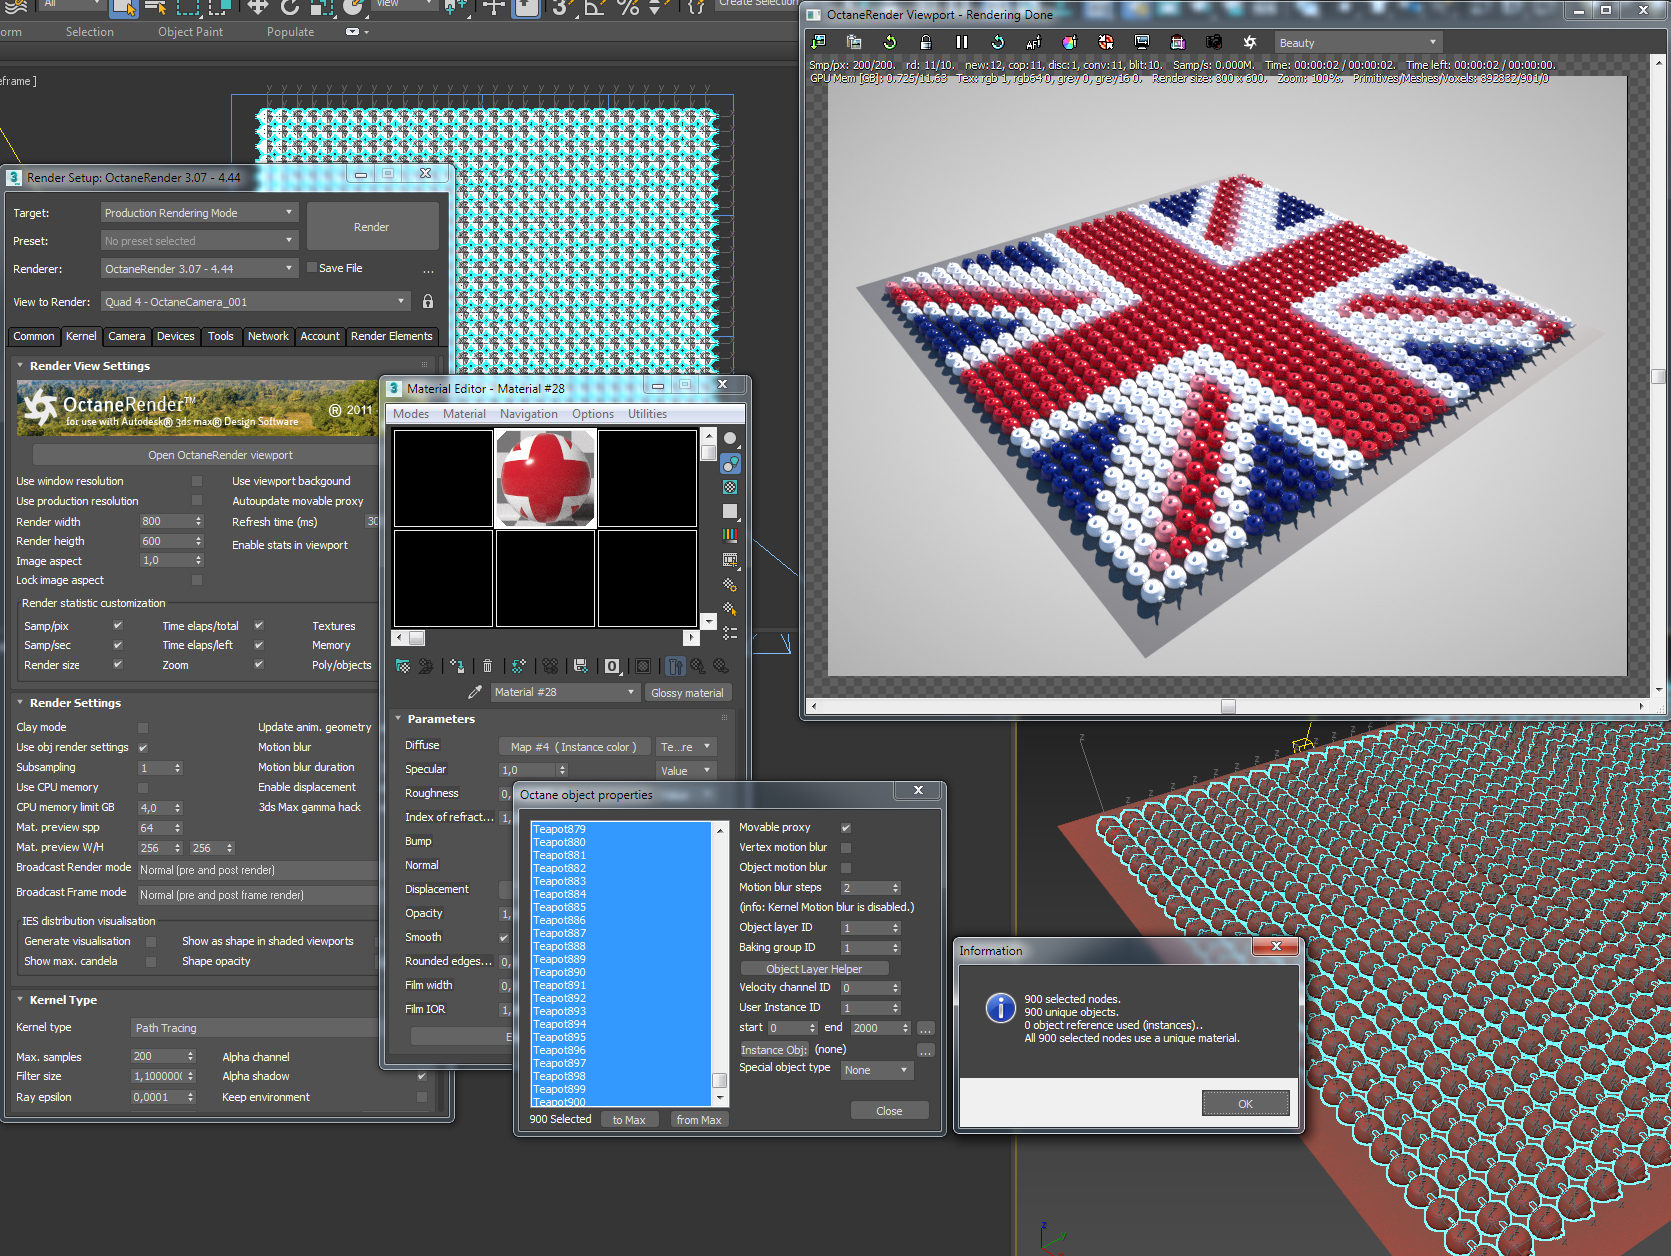Open the Render Elements tab
This screenshot has height=1256, width=1671.
pos(392,336)
